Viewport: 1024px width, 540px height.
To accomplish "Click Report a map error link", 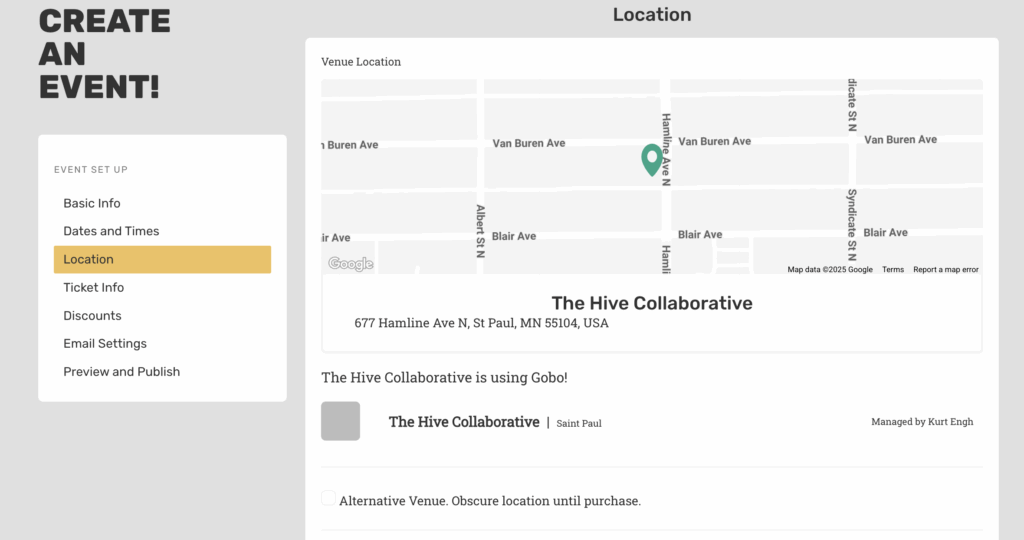I will (x=946, y=270).
